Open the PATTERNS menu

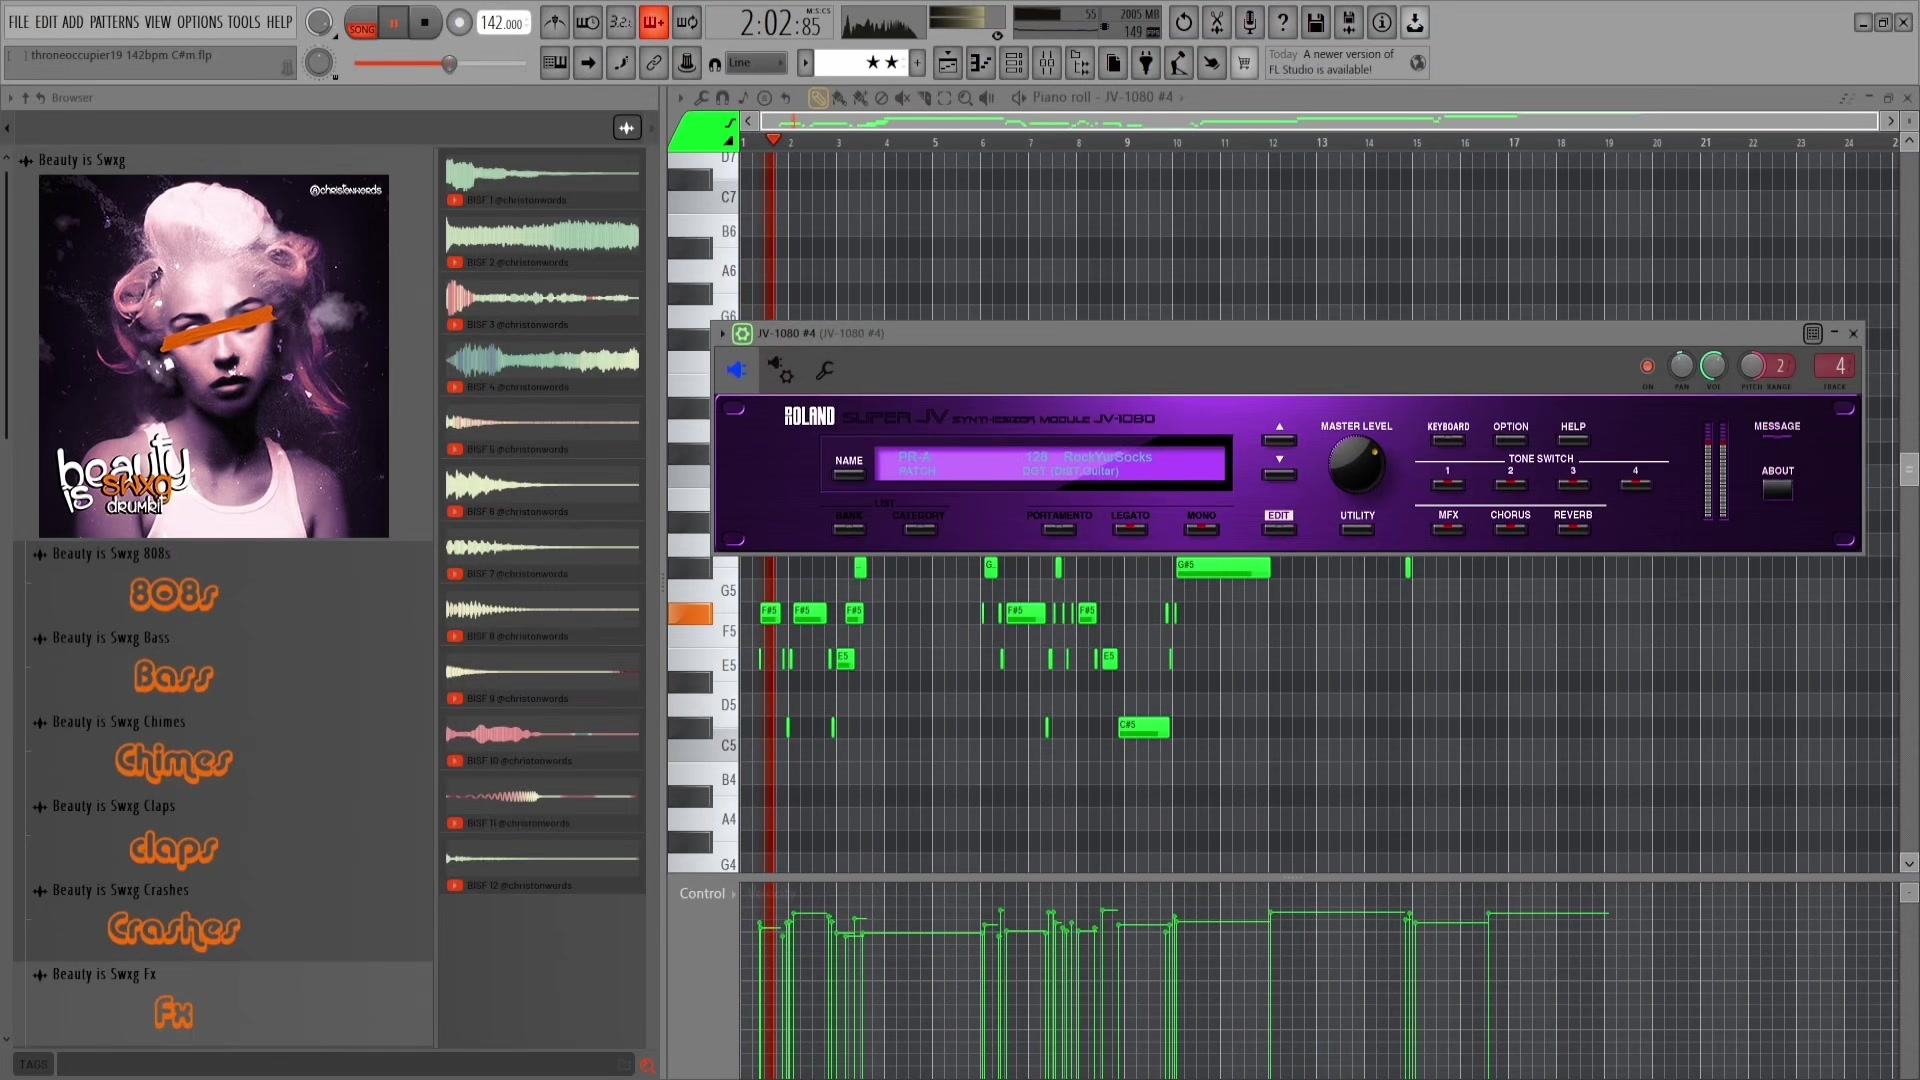pyautogui.click(x=114, y=22)
